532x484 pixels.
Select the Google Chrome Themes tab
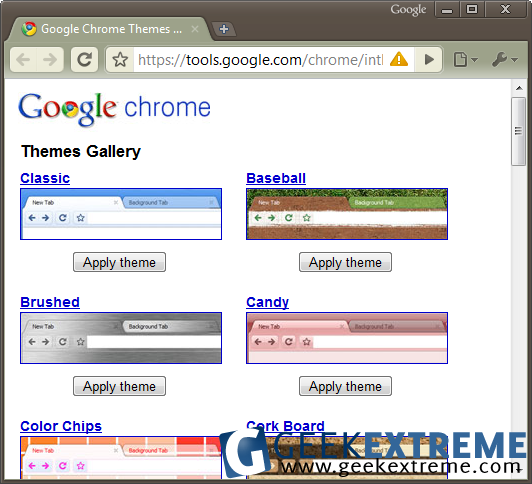111,29
